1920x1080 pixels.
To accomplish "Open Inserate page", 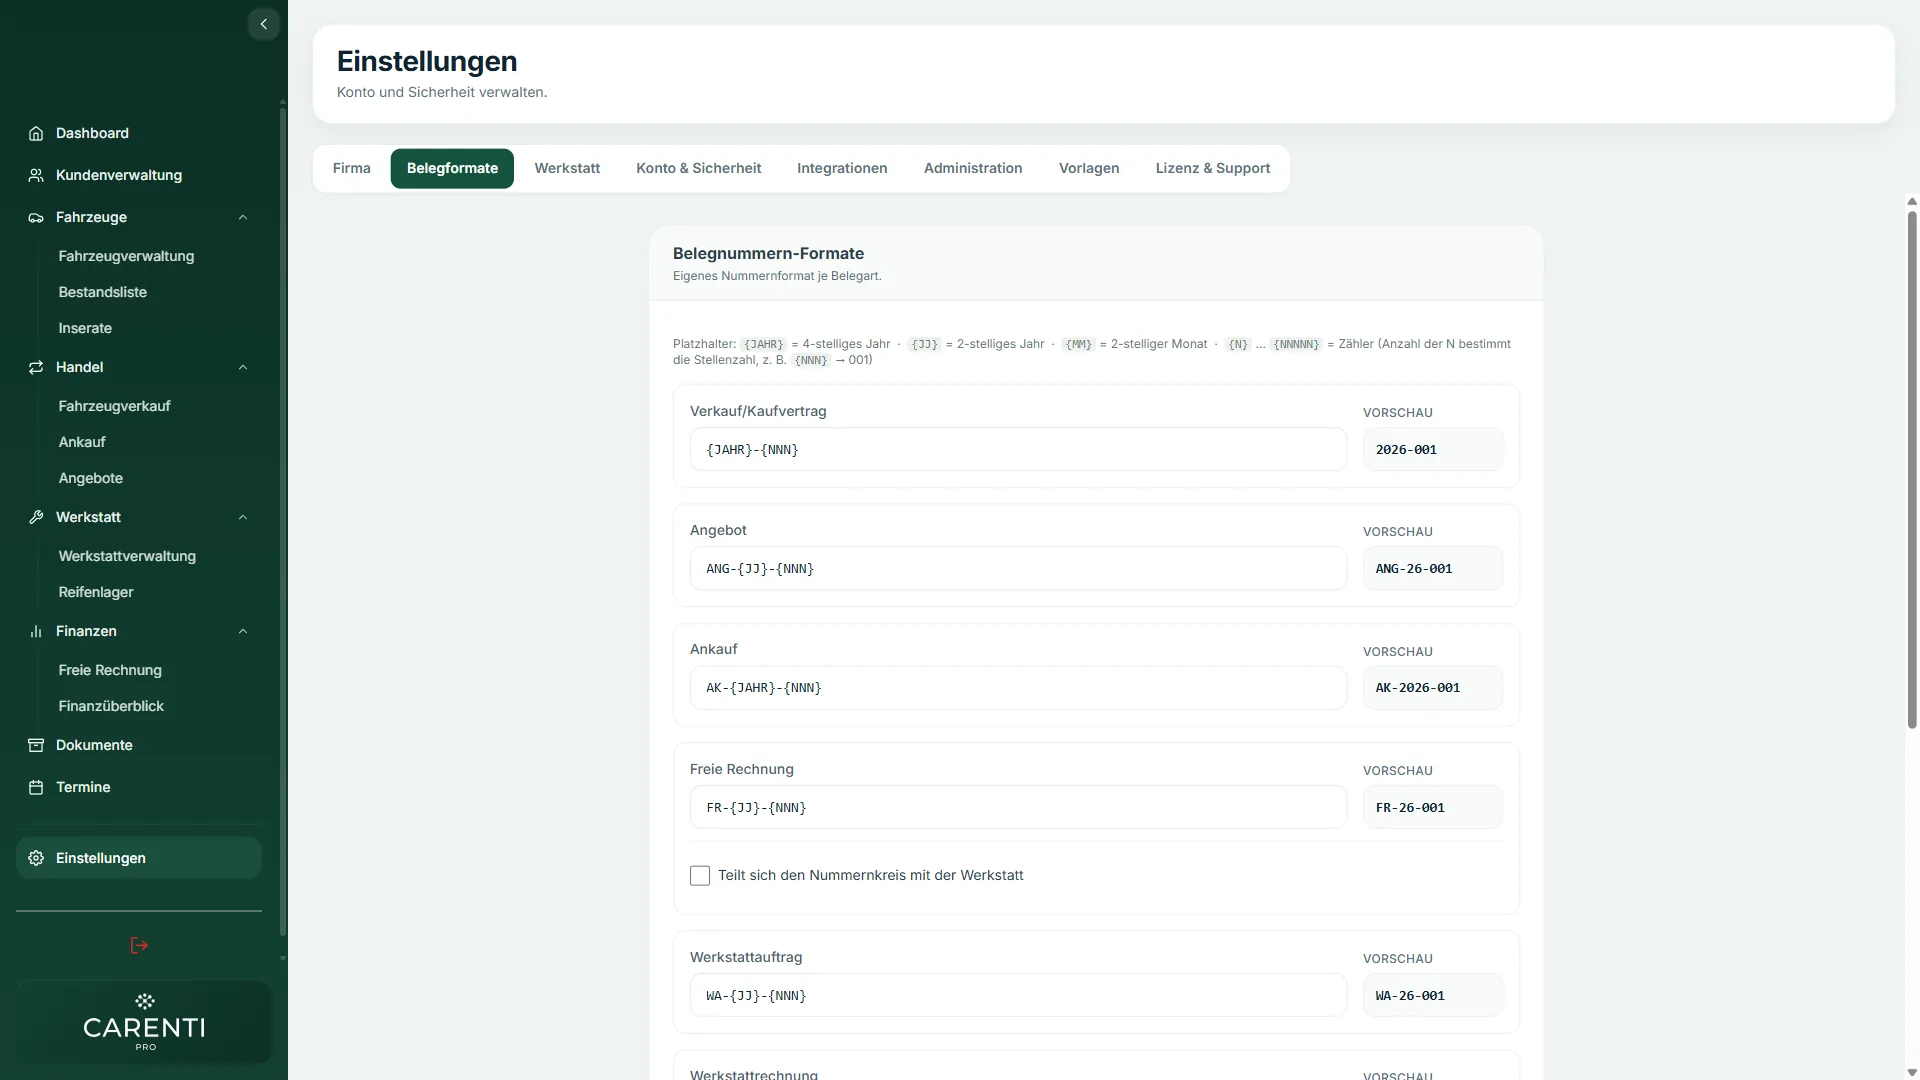I will click(85, 328).
